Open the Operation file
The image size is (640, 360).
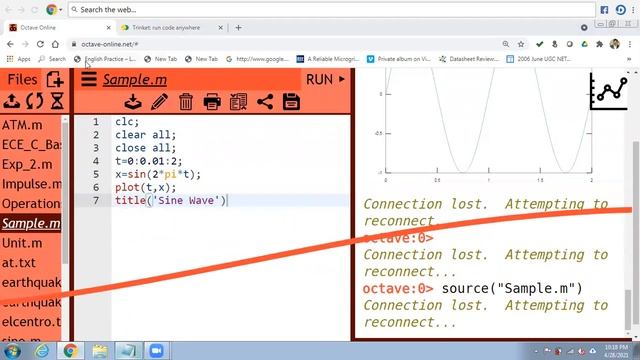(x=31, y=204)
